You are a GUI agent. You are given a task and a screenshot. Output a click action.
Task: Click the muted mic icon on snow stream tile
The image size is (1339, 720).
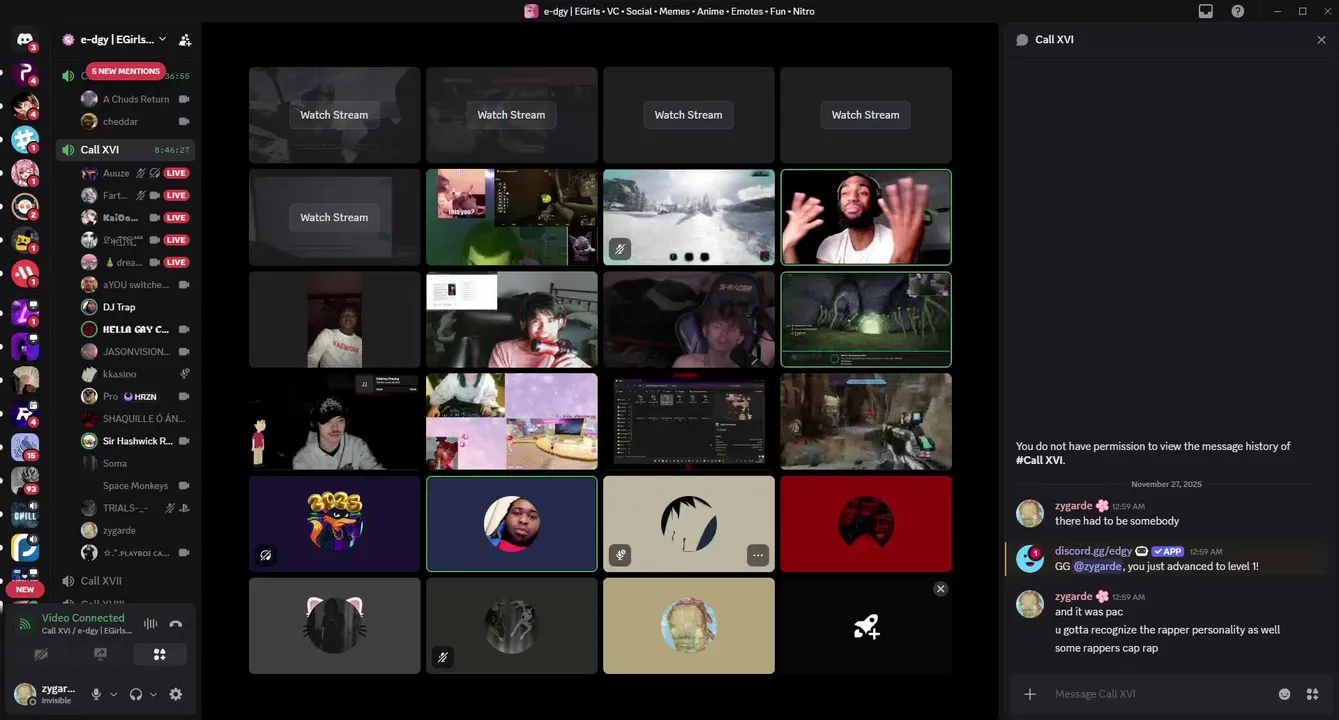click(x=620, y=250)
